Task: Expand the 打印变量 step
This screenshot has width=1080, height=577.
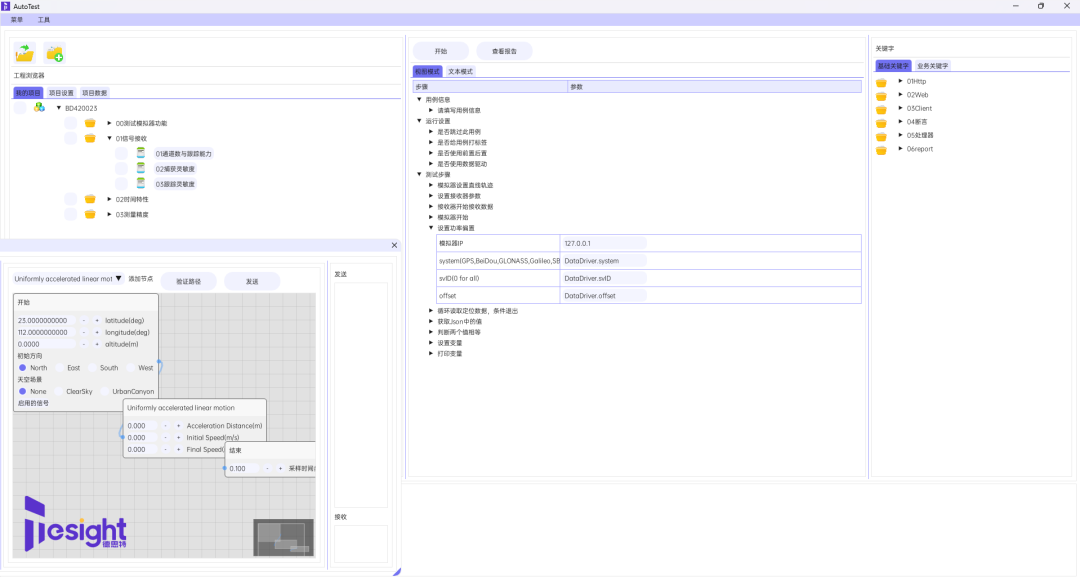Action: coord(431,353)
